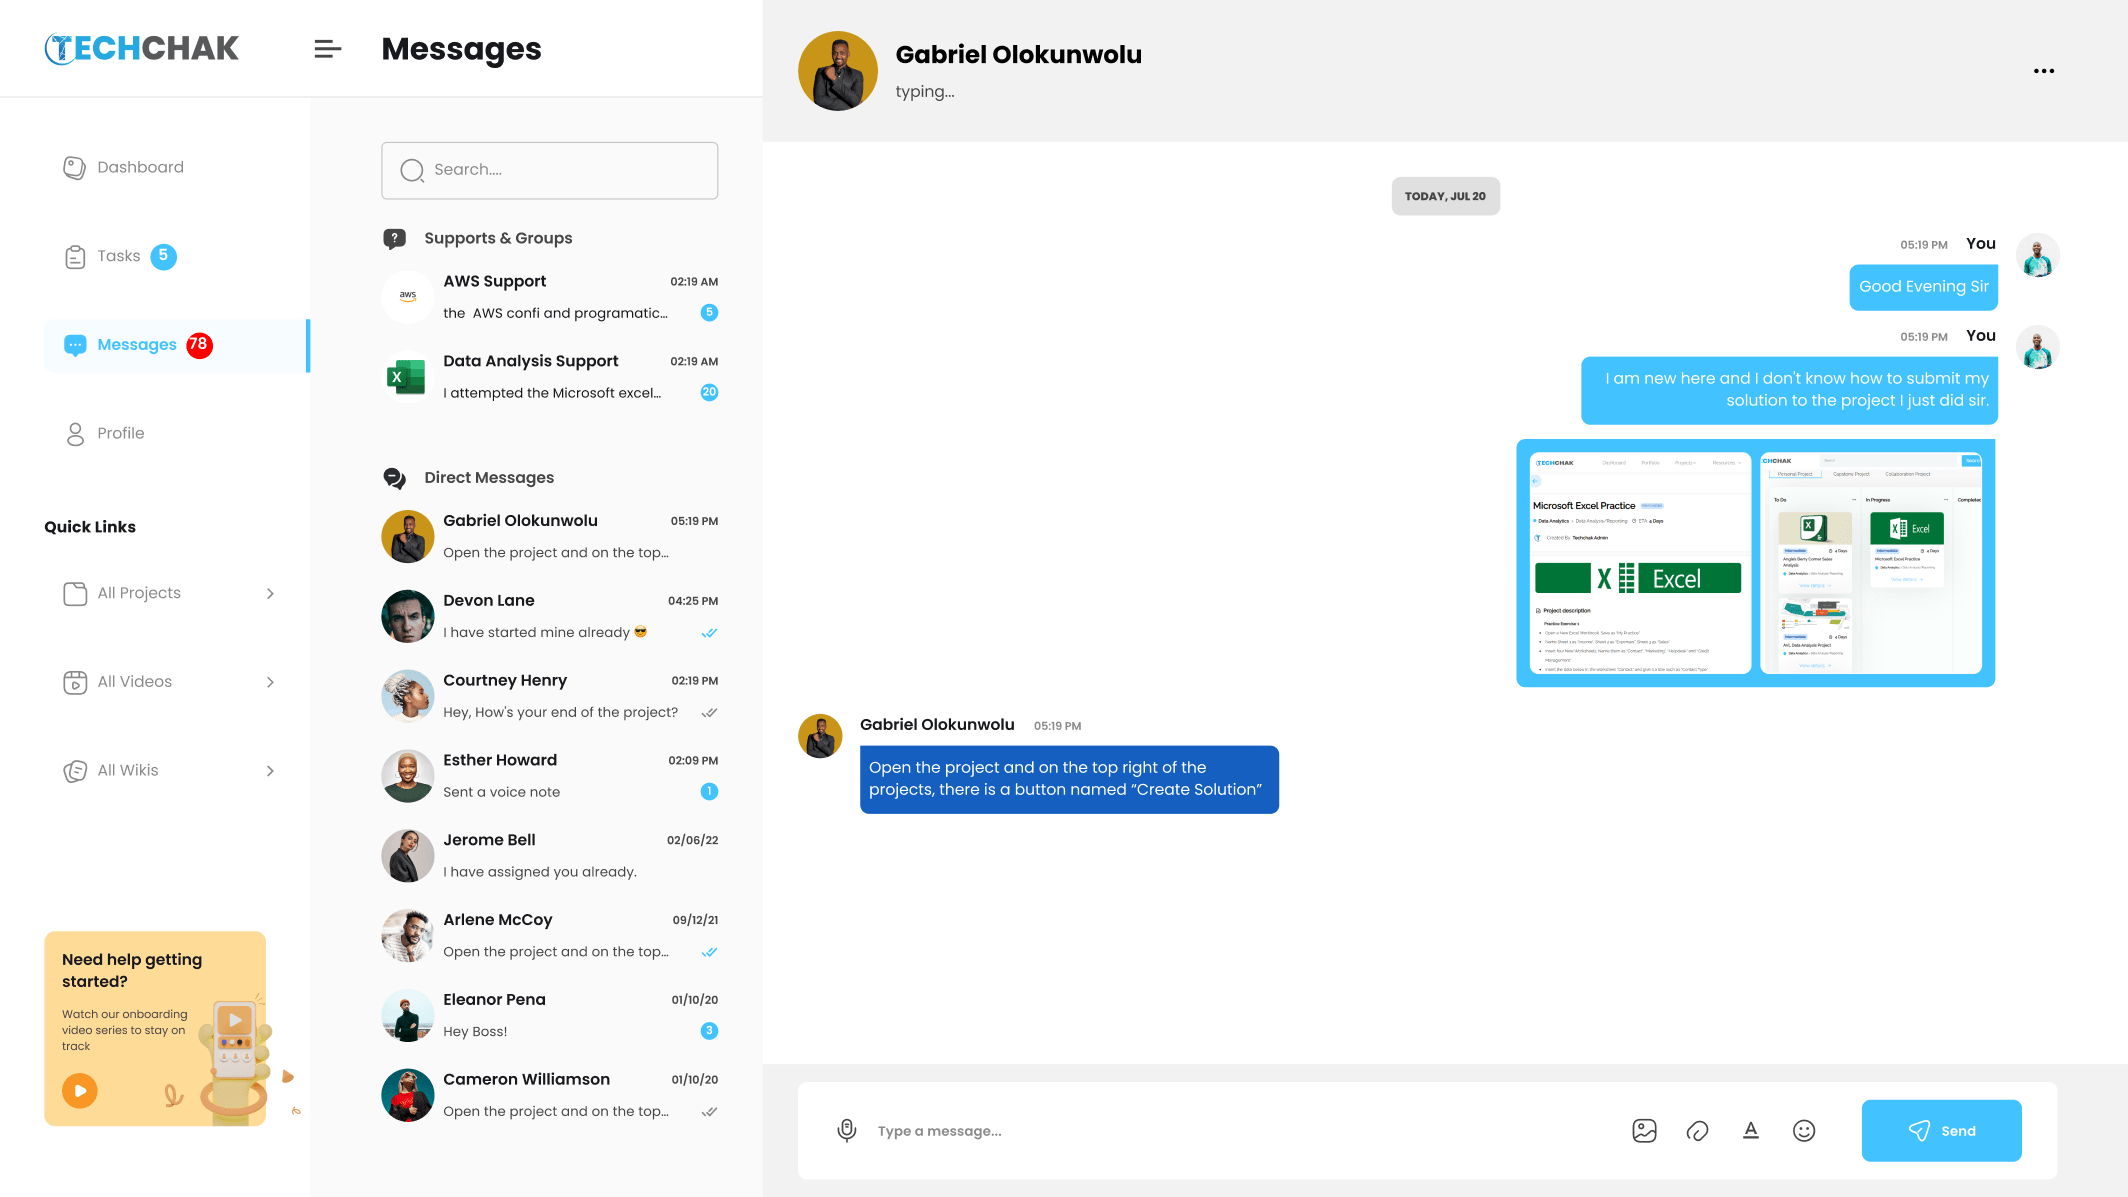
Task: Click the paperclip attach file icon
Action: [1697, 1130]
